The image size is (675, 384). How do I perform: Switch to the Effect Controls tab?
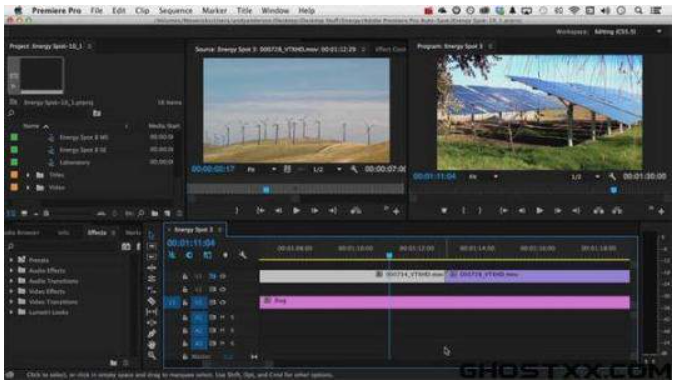[x=390, y=50]
